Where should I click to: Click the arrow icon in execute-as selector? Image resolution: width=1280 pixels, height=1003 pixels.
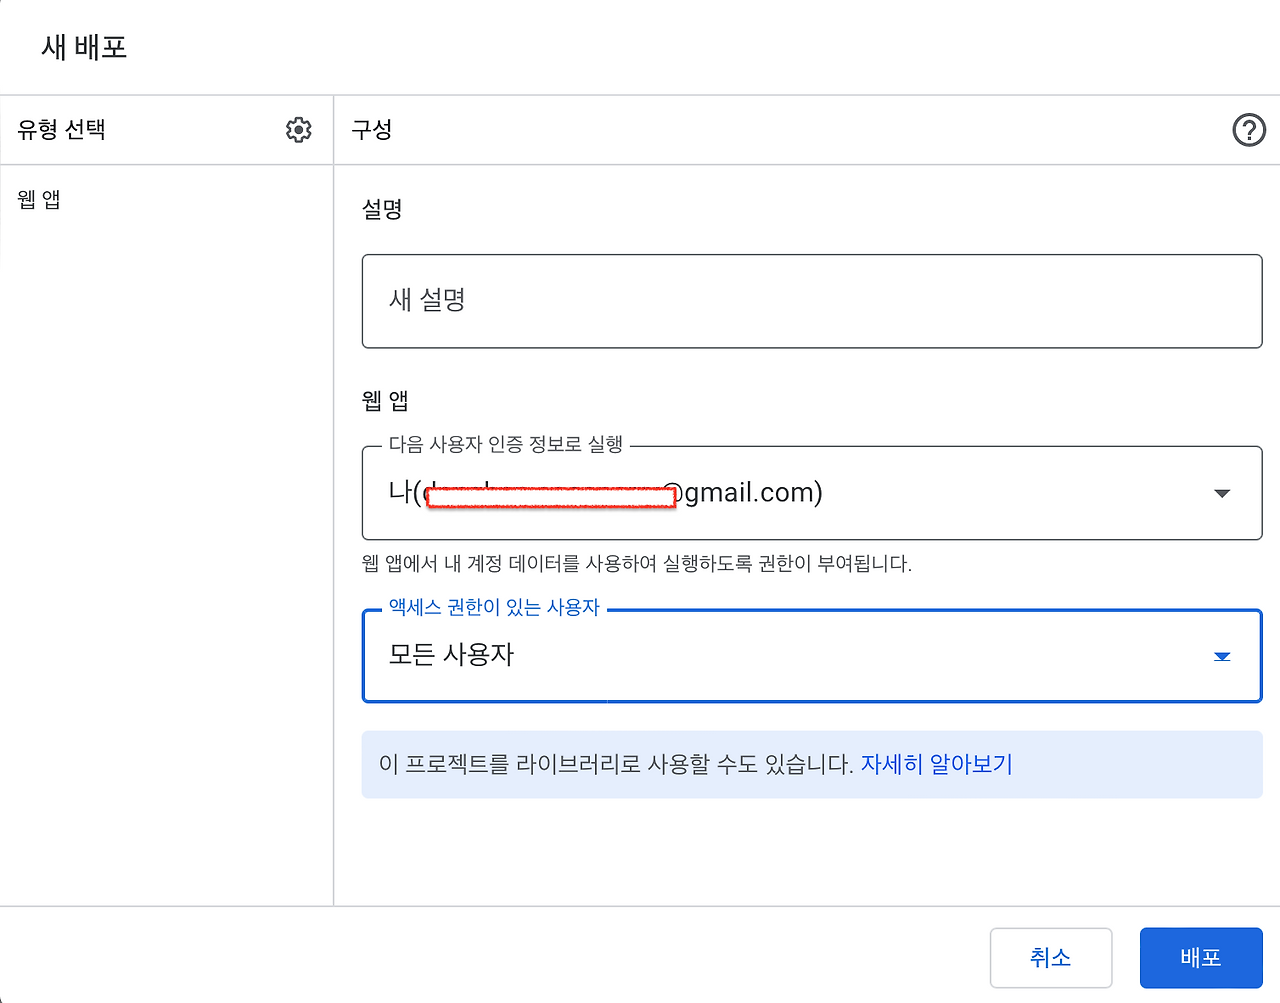pyautogui.click(x=1221, y=493)
